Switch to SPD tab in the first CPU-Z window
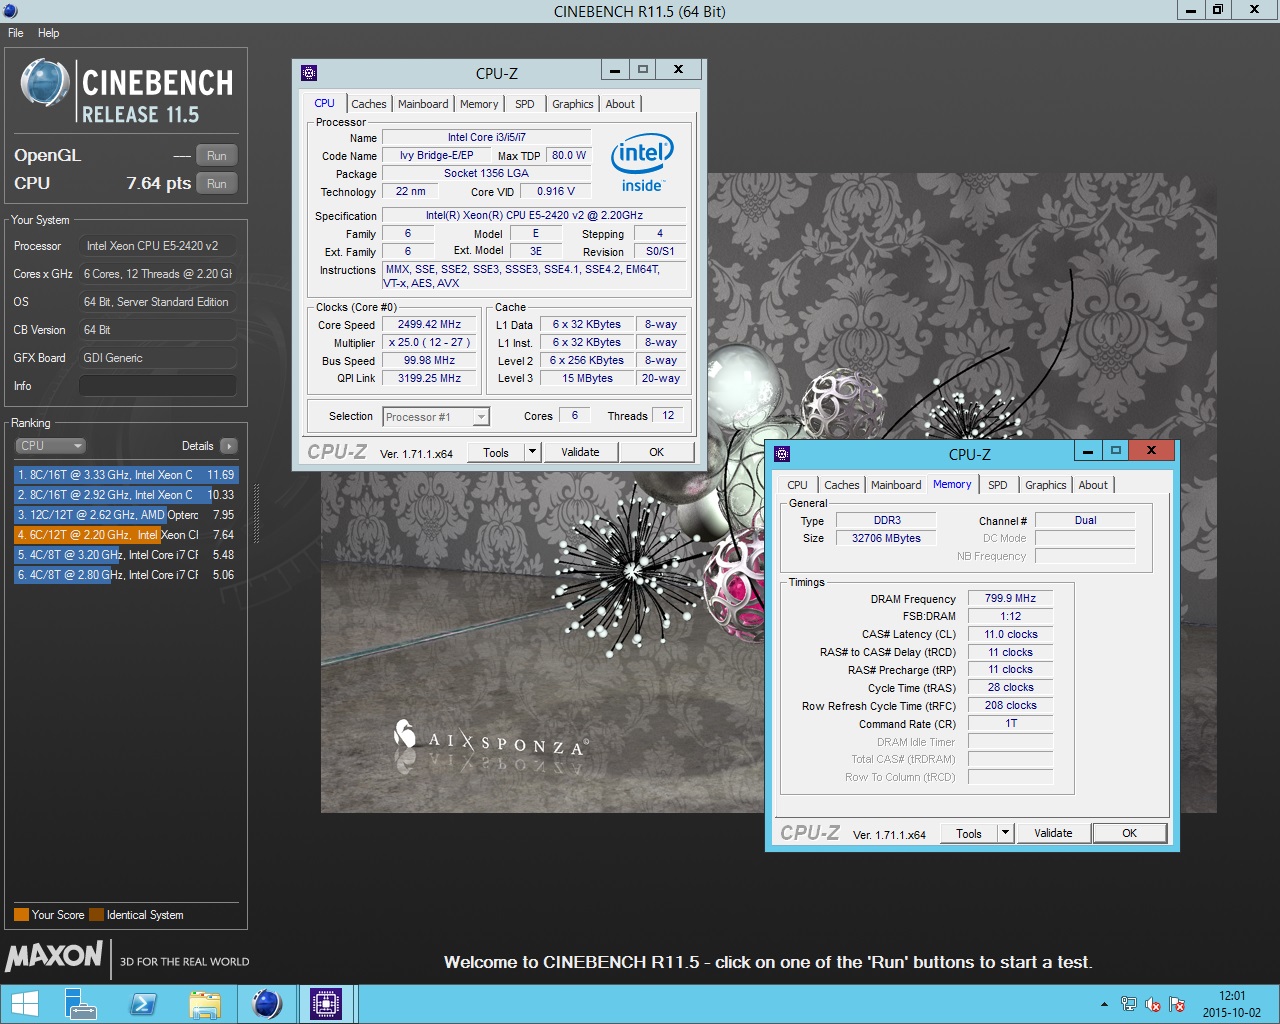1280x1024 pixels. coord(525,104)
